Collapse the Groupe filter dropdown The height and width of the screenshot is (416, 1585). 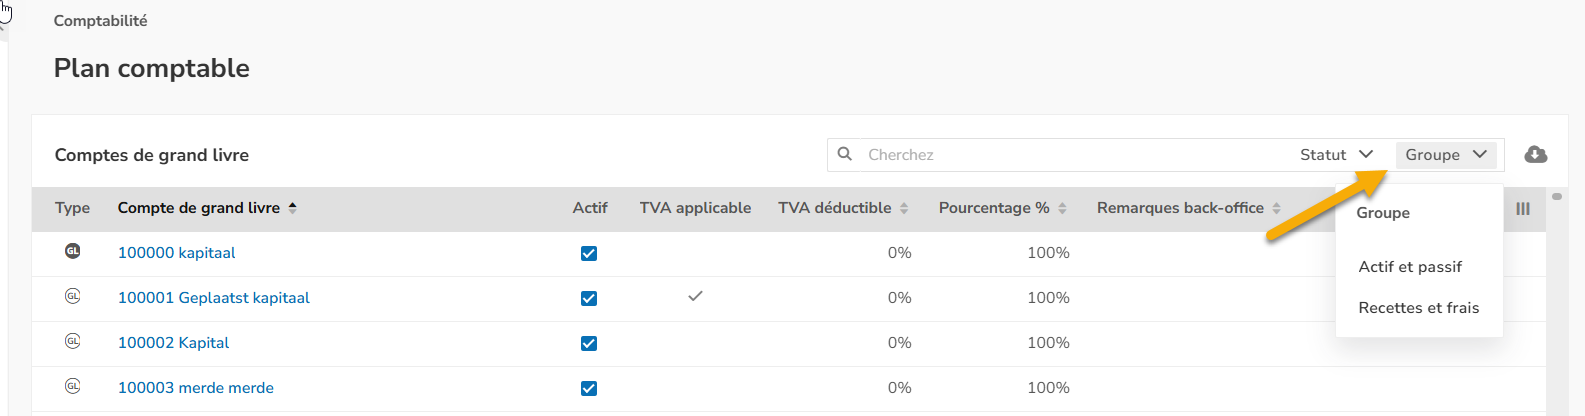pos(1446,154)
